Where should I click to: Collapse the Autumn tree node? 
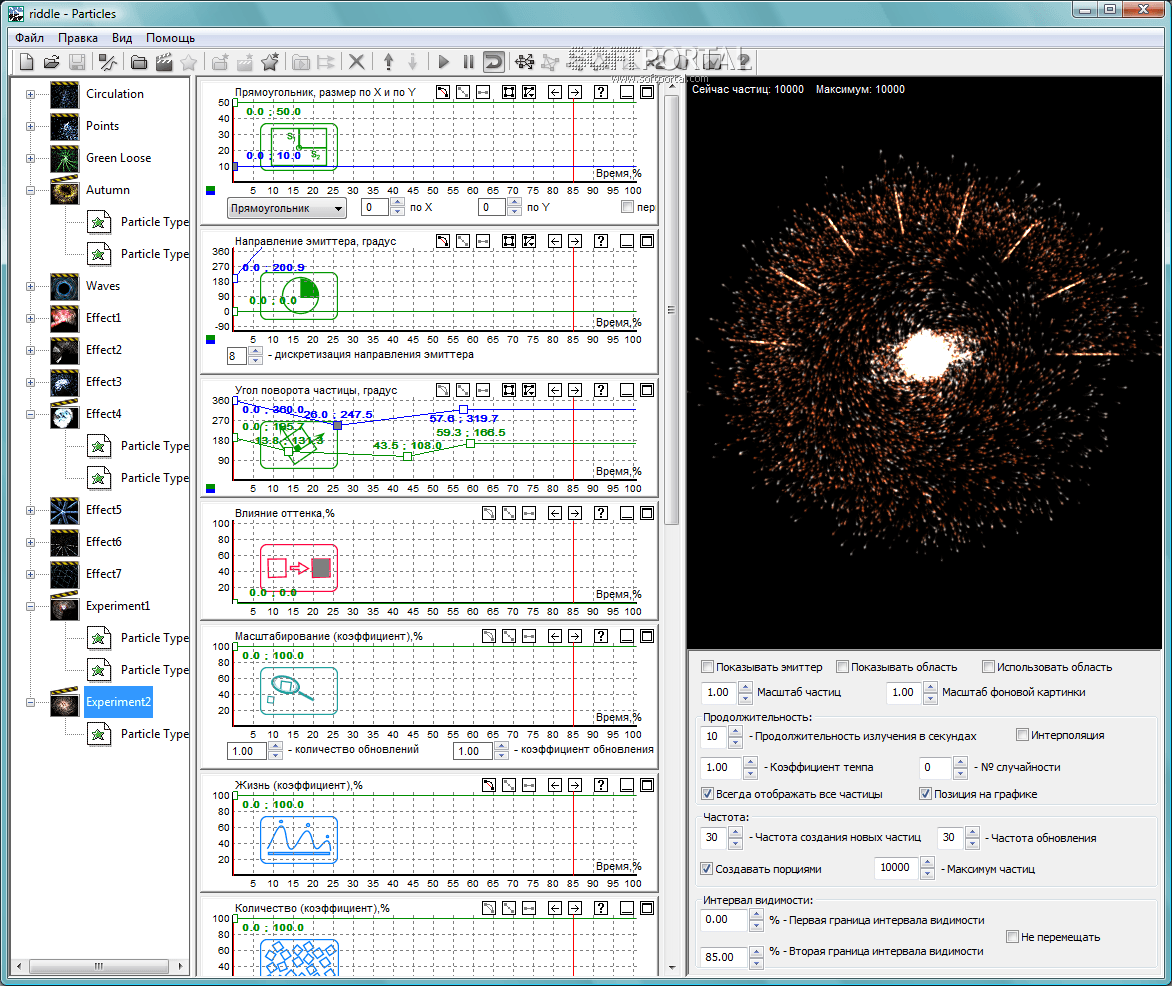coord(30,190)
